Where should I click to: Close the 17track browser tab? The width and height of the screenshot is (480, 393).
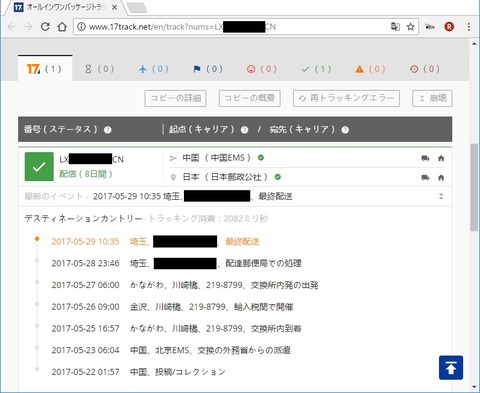114,7
